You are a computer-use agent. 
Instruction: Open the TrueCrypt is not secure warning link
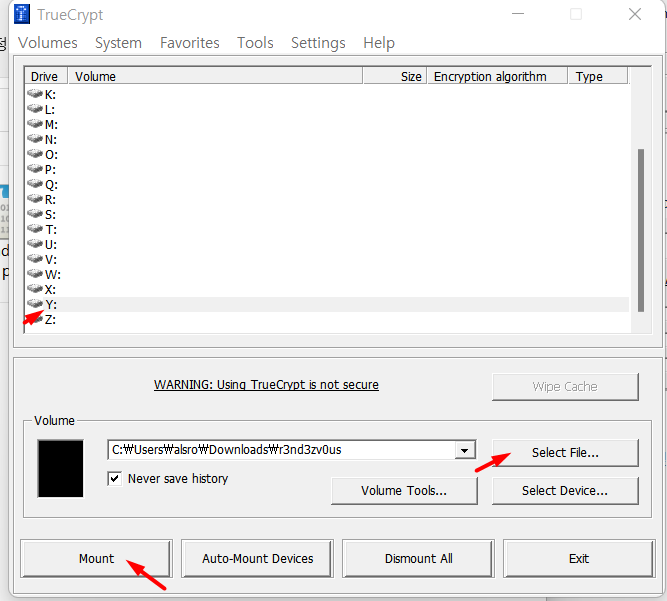click(266, 385)
